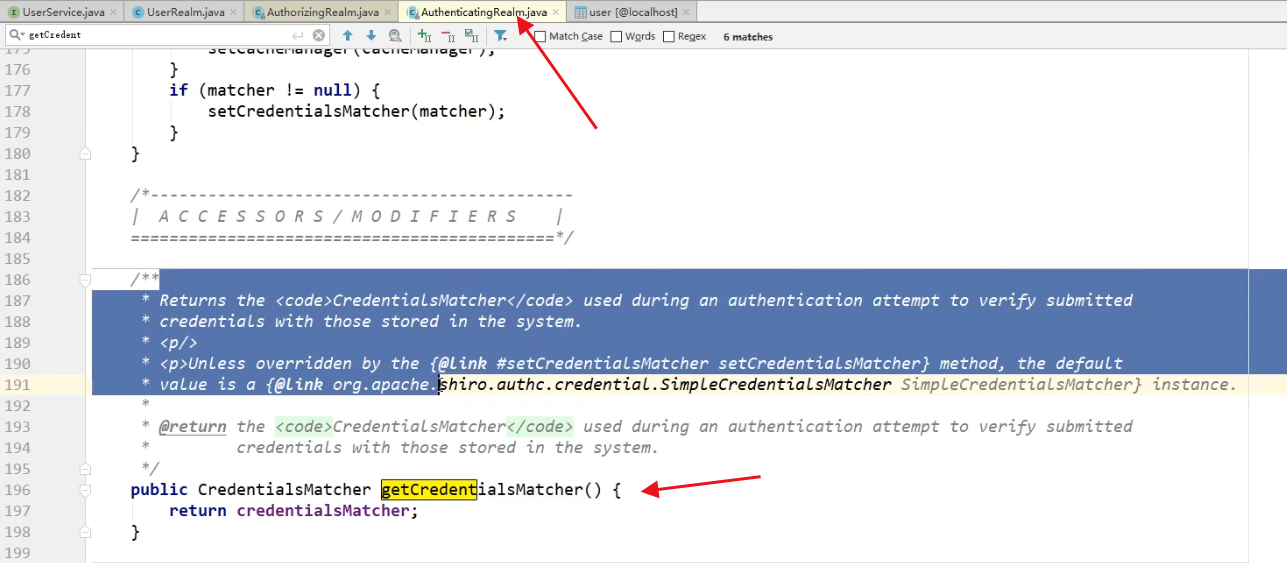Close the UserRealm.java tab
The height and width of the screenshot is (563, 1287).
[x=234, y=12]
